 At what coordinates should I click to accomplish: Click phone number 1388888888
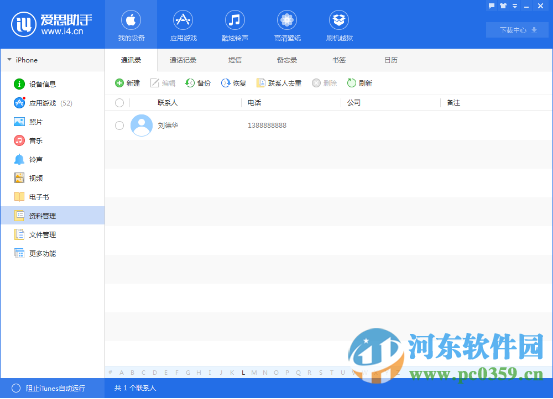pyautogui.click(x=267, y=125)
